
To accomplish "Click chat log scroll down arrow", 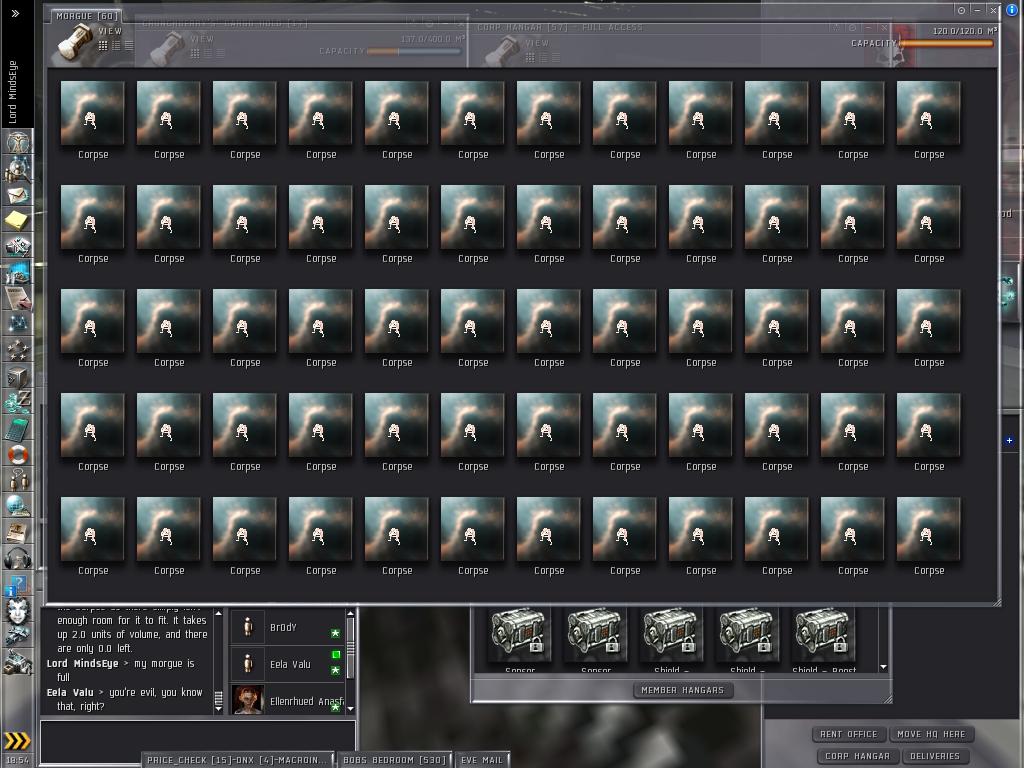I will pos(218,709).
